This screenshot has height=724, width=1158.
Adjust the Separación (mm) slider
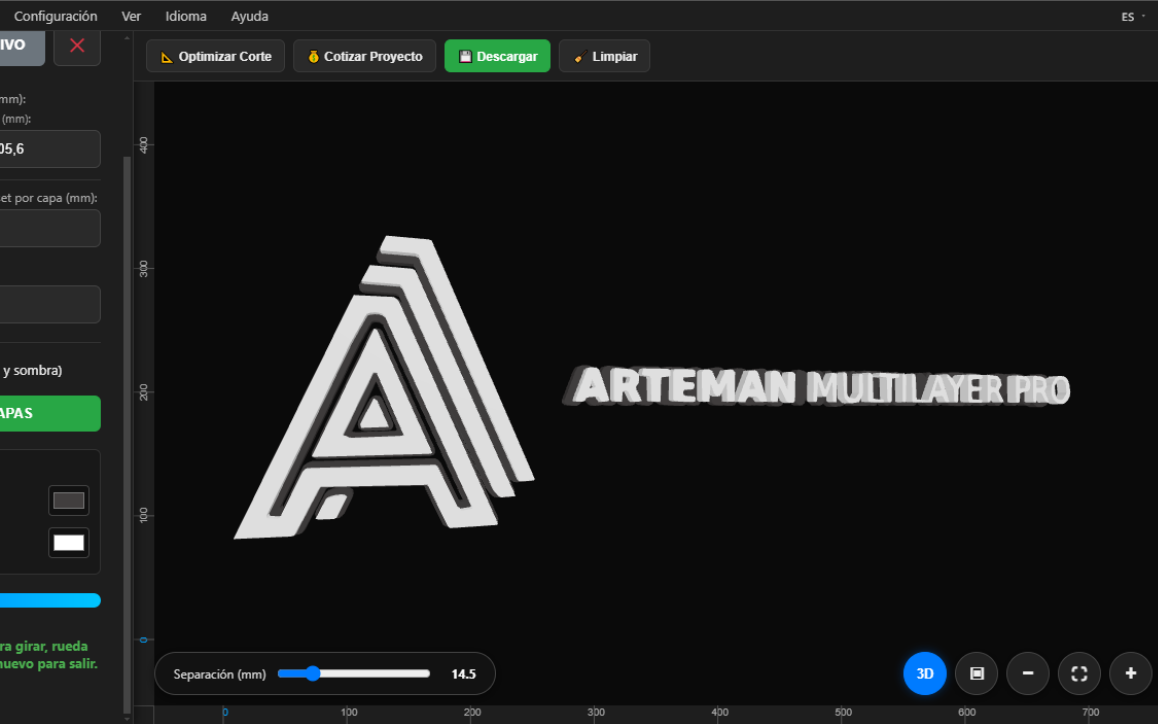[x=354, y=674]
